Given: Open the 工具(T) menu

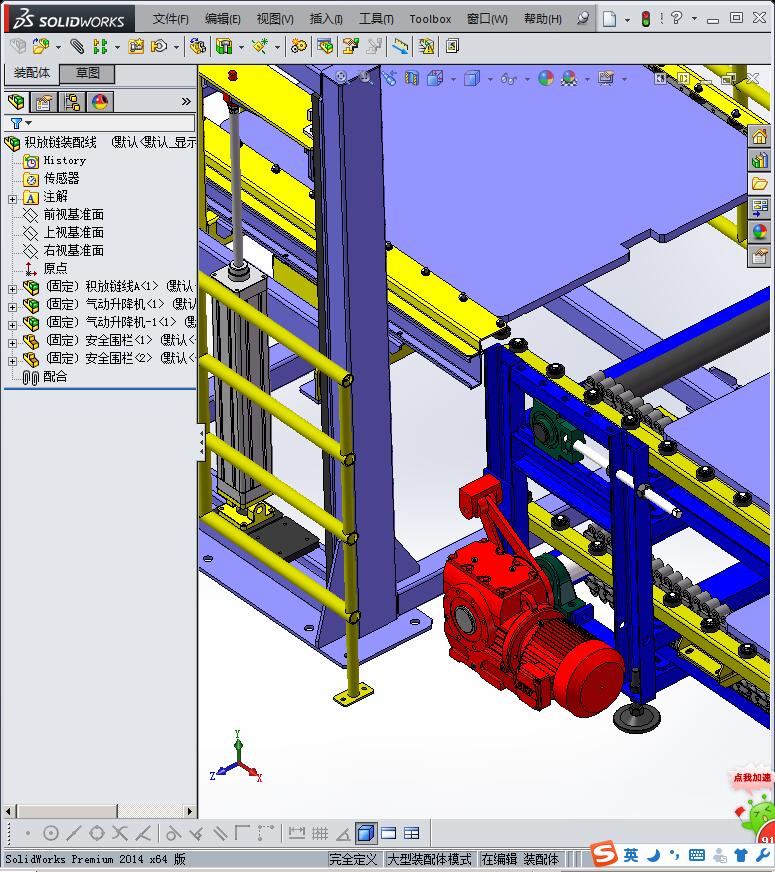Looking at the screenshot, I should (376, 19).
